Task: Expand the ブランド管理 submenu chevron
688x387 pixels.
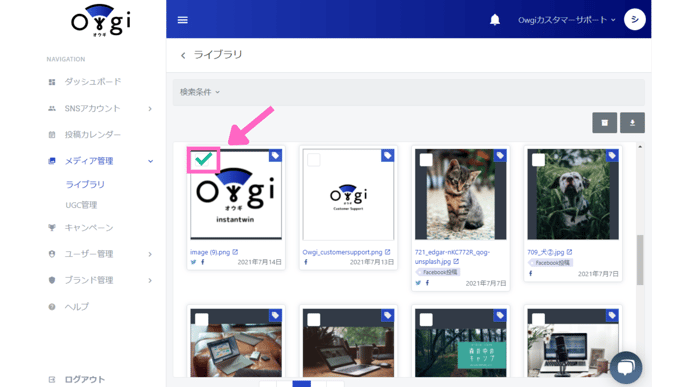Action: pyautogui.click(x=150, y=280)
